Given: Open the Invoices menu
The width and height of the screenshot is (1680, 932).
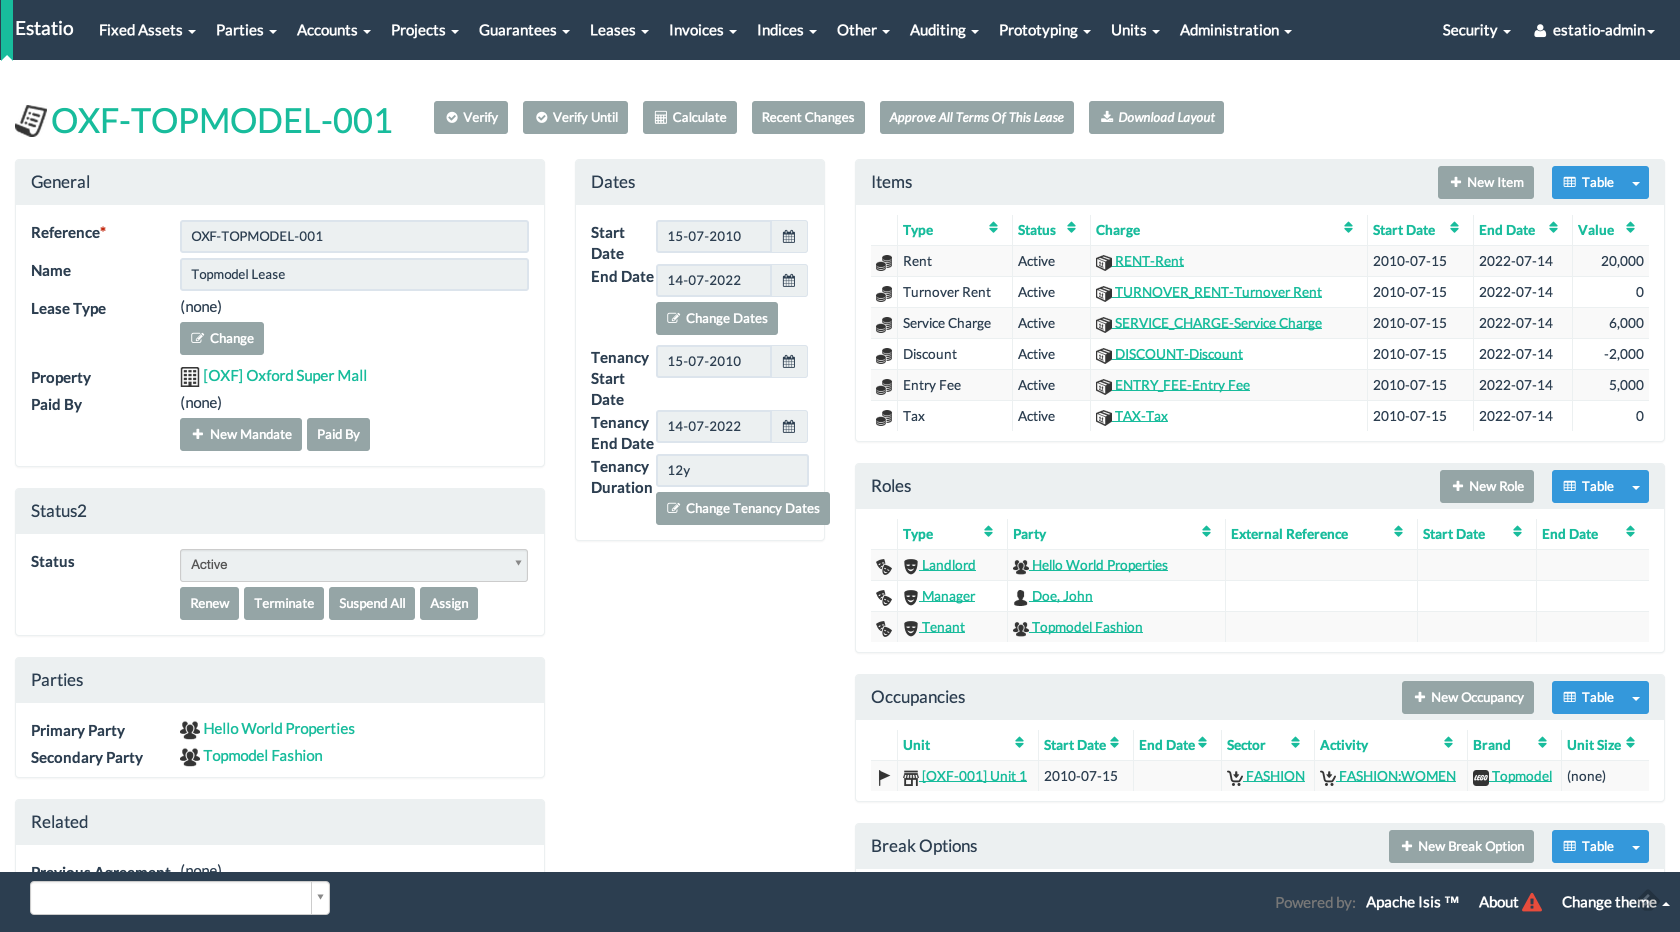Looking at the screenshot, I should point(702,31).
